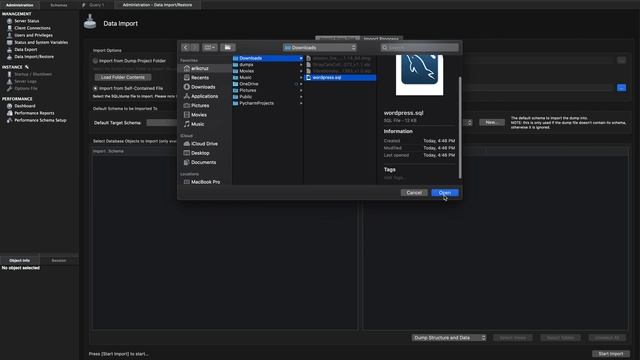Select Administration - Data Import/Restore tab
The height and width of the screenshot is (360, 640).
(158, 5)
